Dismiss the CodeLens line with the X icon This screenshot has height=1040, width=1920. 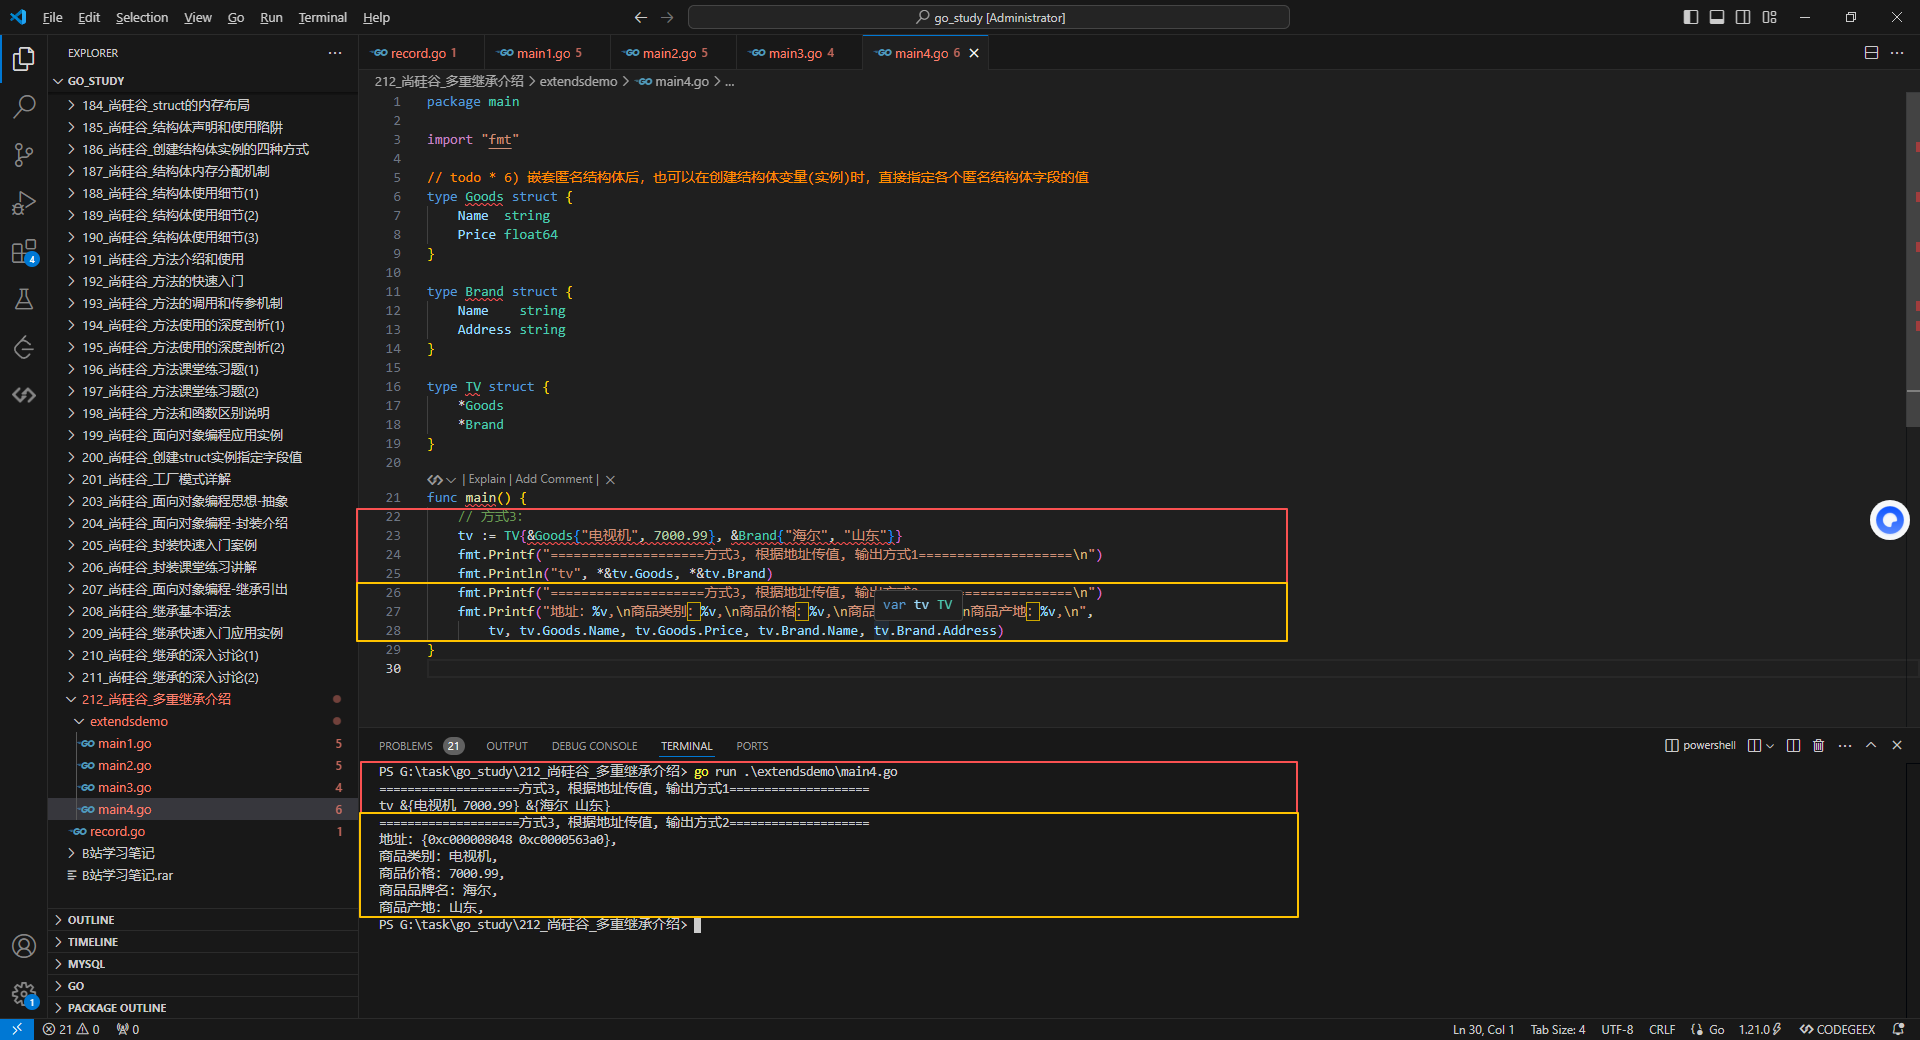coord(610,480)
